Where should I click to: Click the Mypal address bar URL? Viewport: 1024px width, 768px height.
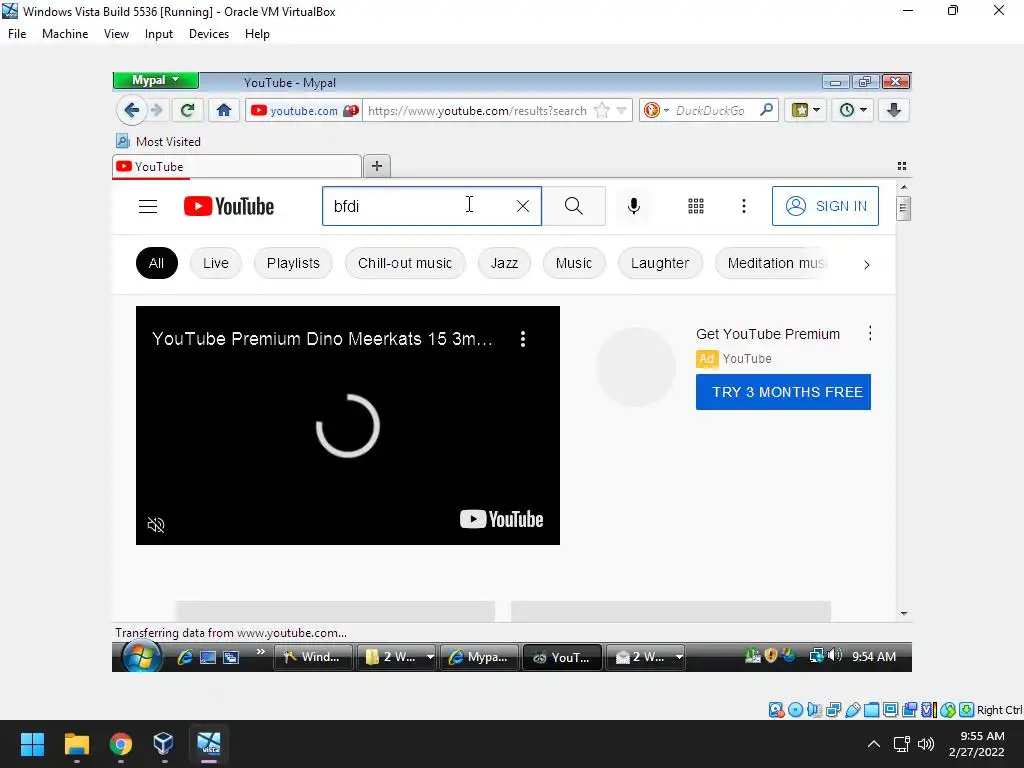(477, 110)
